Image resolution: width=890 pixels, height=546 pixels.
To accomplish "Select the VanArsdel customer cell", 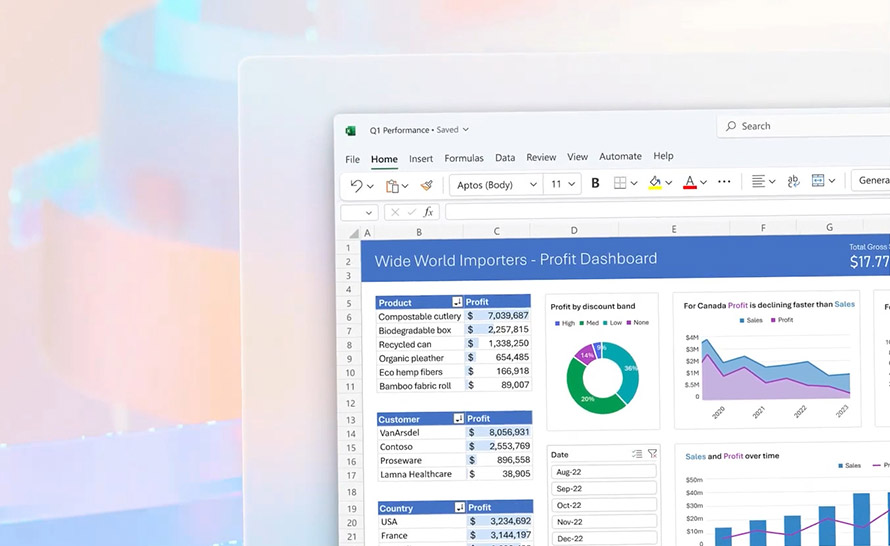I will (421, 432).
